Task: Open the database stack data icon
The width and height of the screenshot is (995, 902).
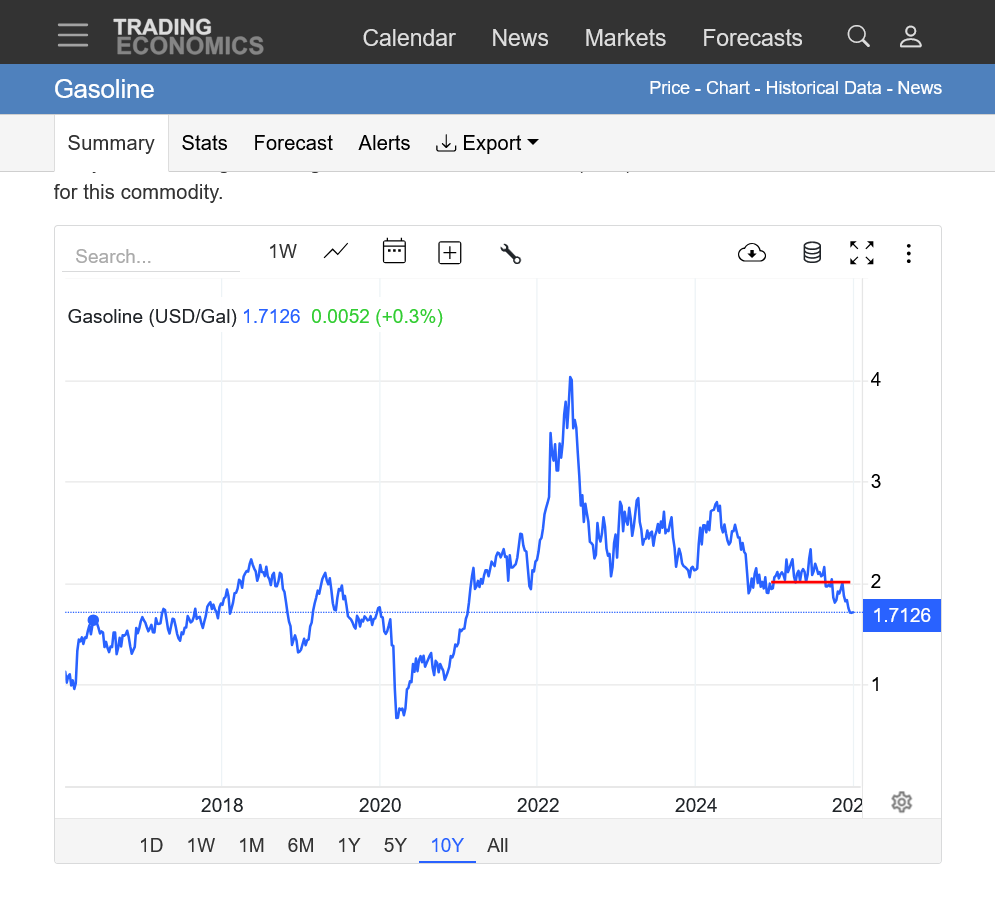Action: [x=812, y=253]
